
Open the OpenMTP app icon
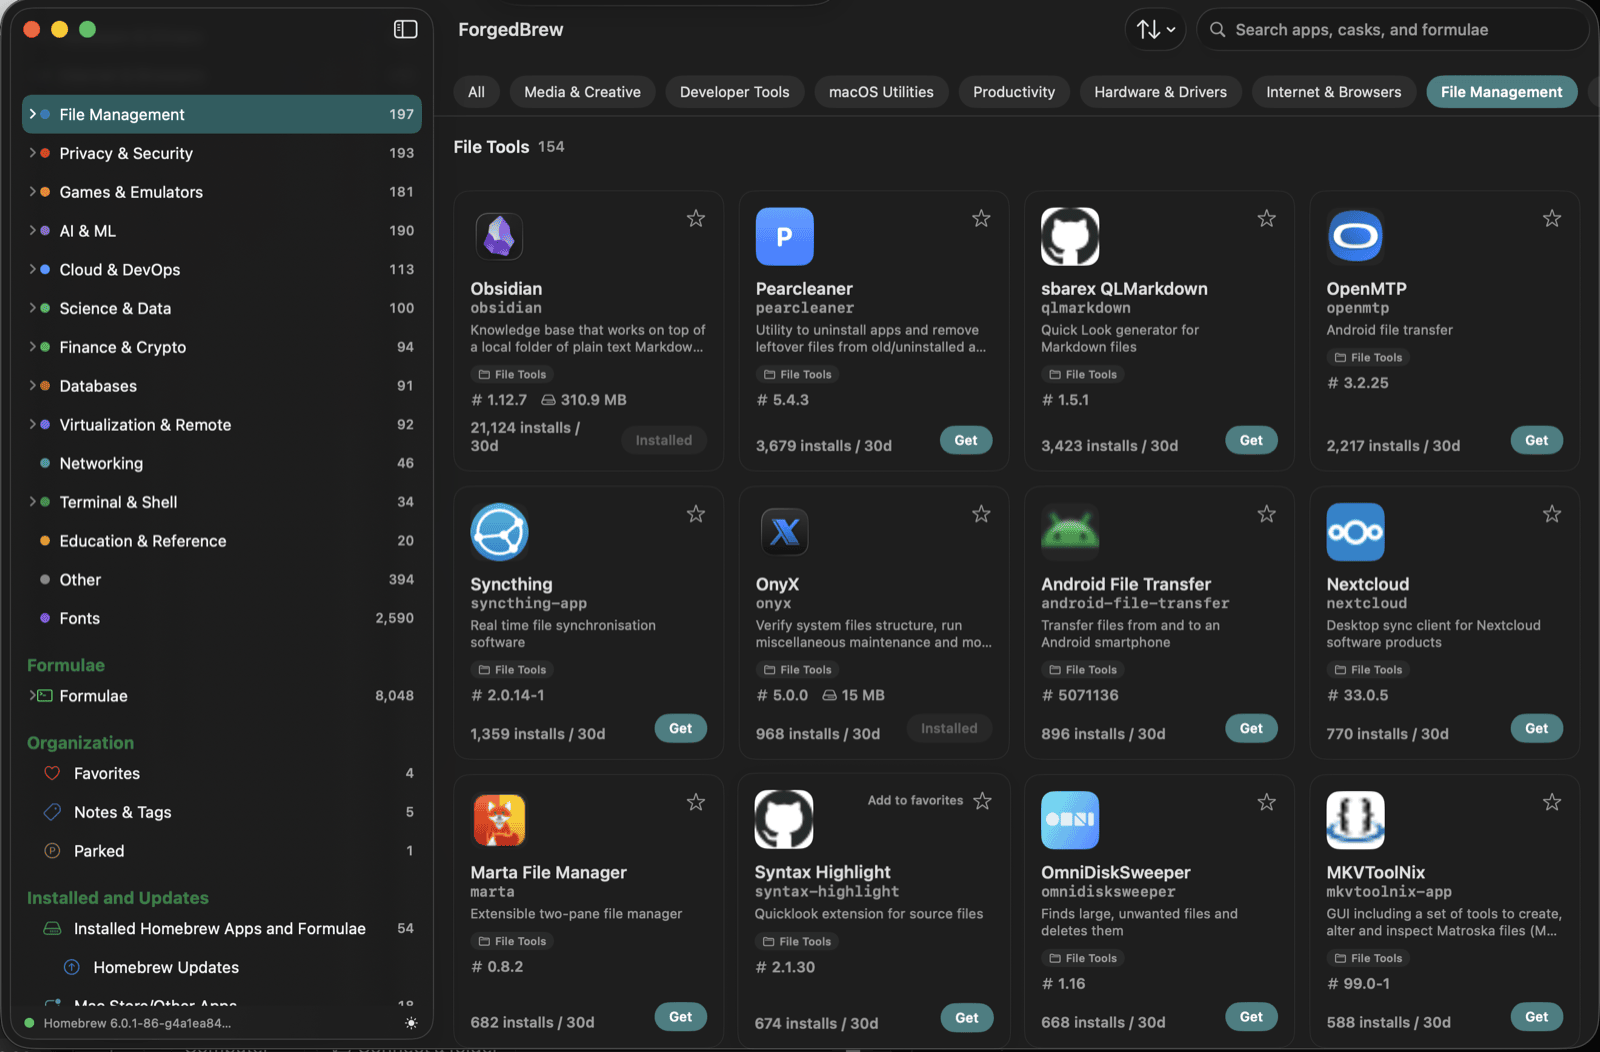(x=1355, y=237)
